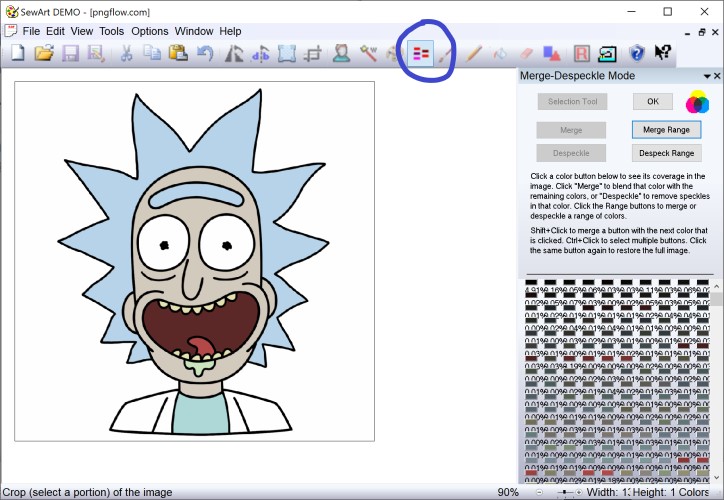Cut selection with the scissors icon
Image resolution: width=724 pixels, height=500 pixels.
[126, 53]
